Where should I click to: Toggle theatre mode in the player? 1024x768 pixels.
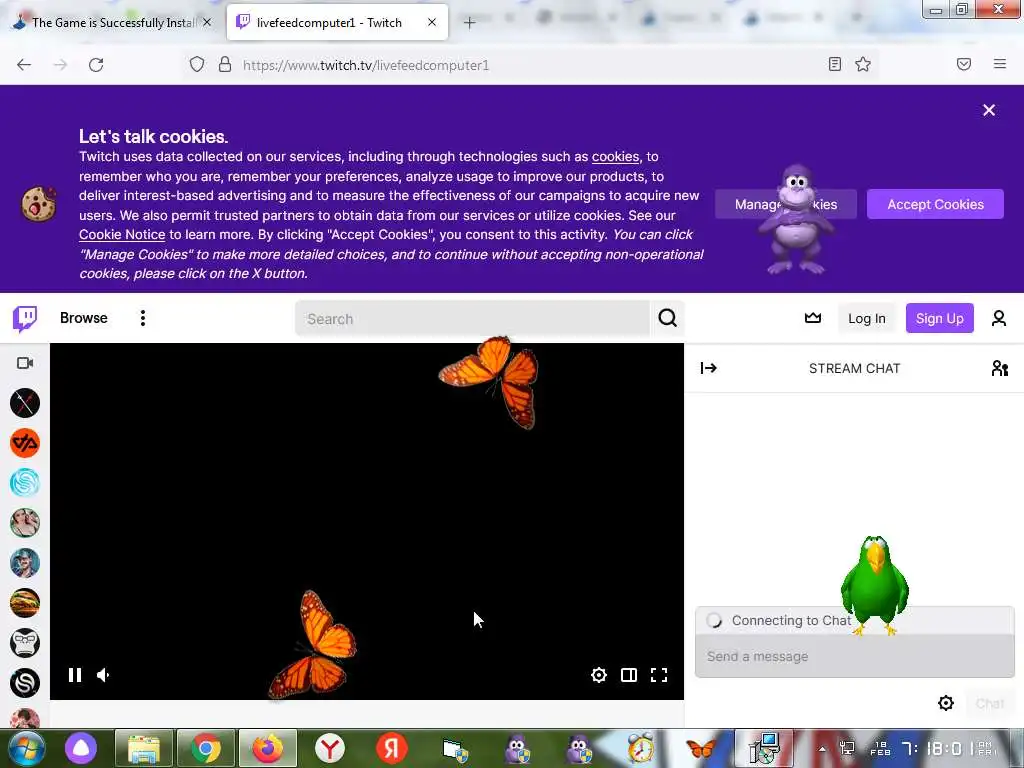pos(628,675)
